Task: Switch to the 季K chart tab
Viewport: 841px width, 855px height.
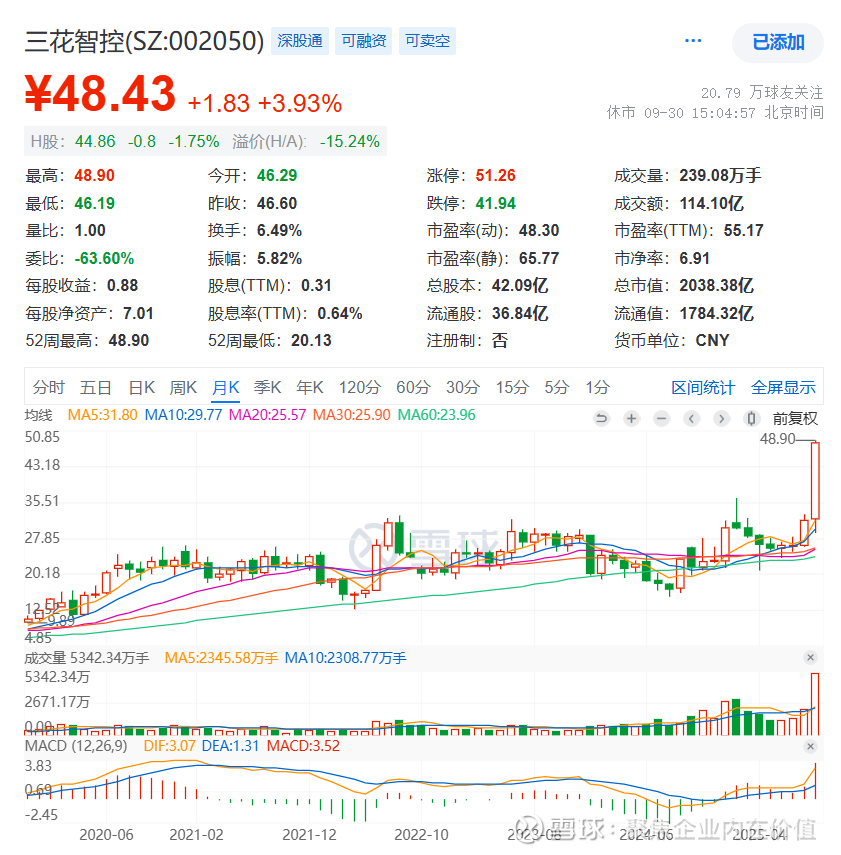Action: point(267,388)
